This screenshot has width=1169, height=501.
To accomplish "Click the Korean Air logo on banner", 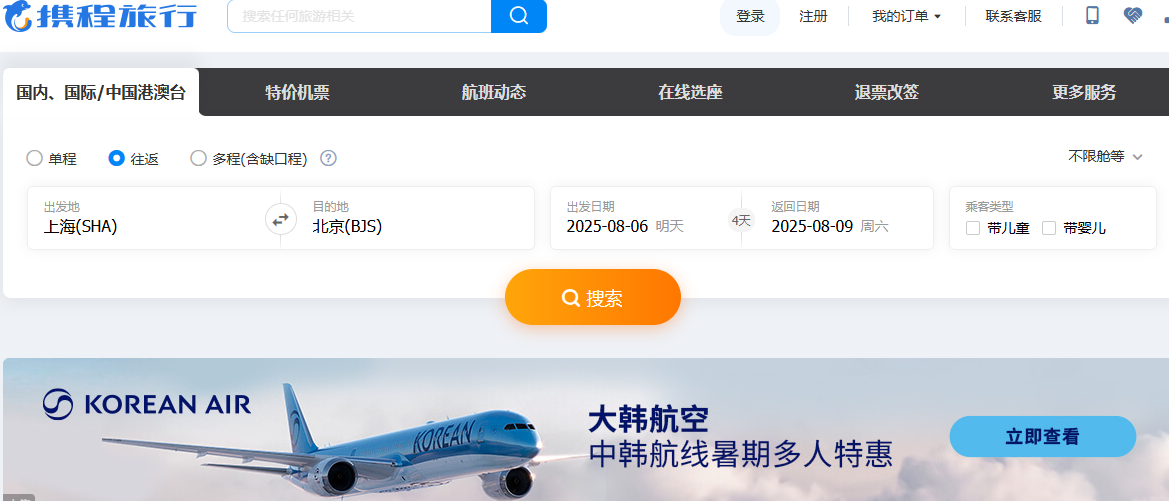I will pyautogui.click(x=147, y=404).
